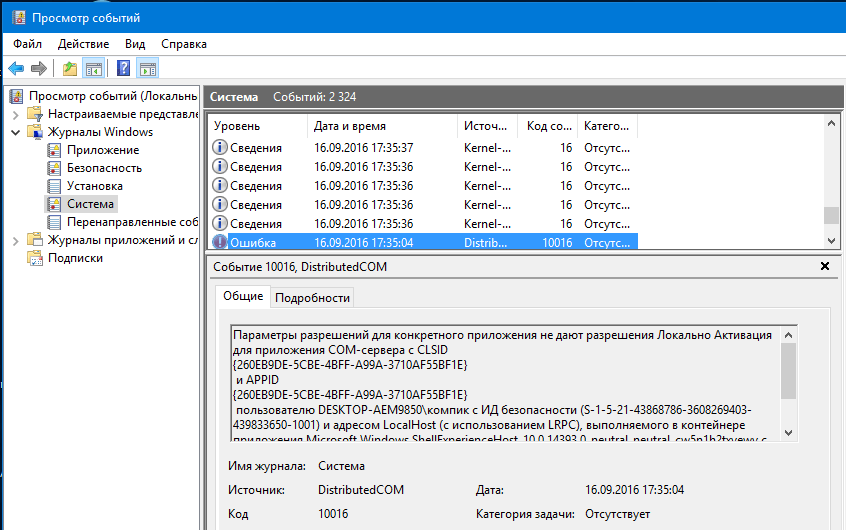Click the Back arrow toolbar icon

tap(16, 69)
